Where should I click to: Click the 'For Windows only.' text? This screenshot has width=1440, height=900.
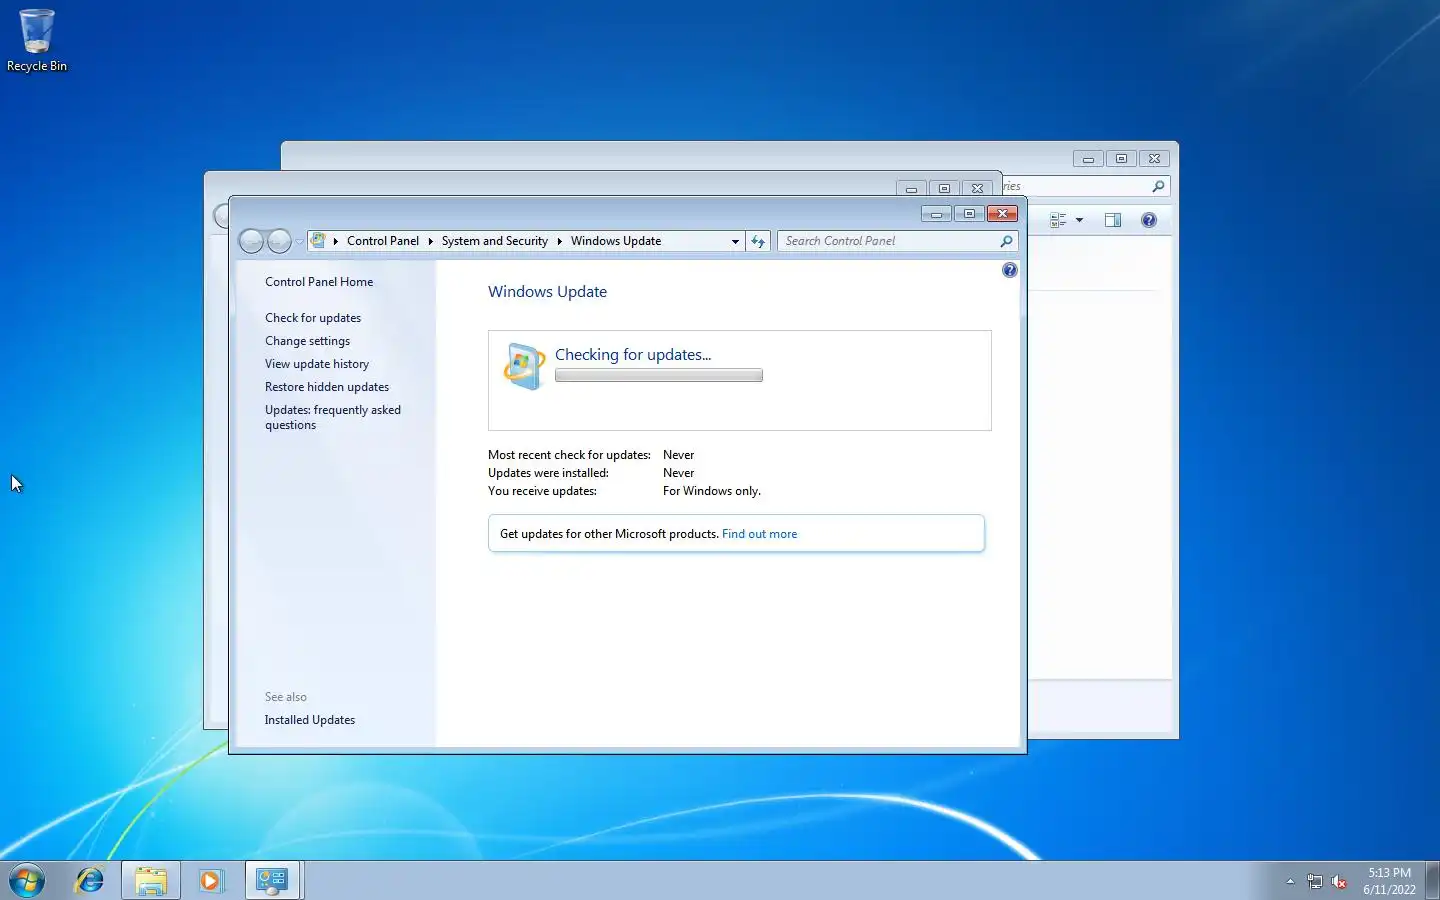click(712, 491)
